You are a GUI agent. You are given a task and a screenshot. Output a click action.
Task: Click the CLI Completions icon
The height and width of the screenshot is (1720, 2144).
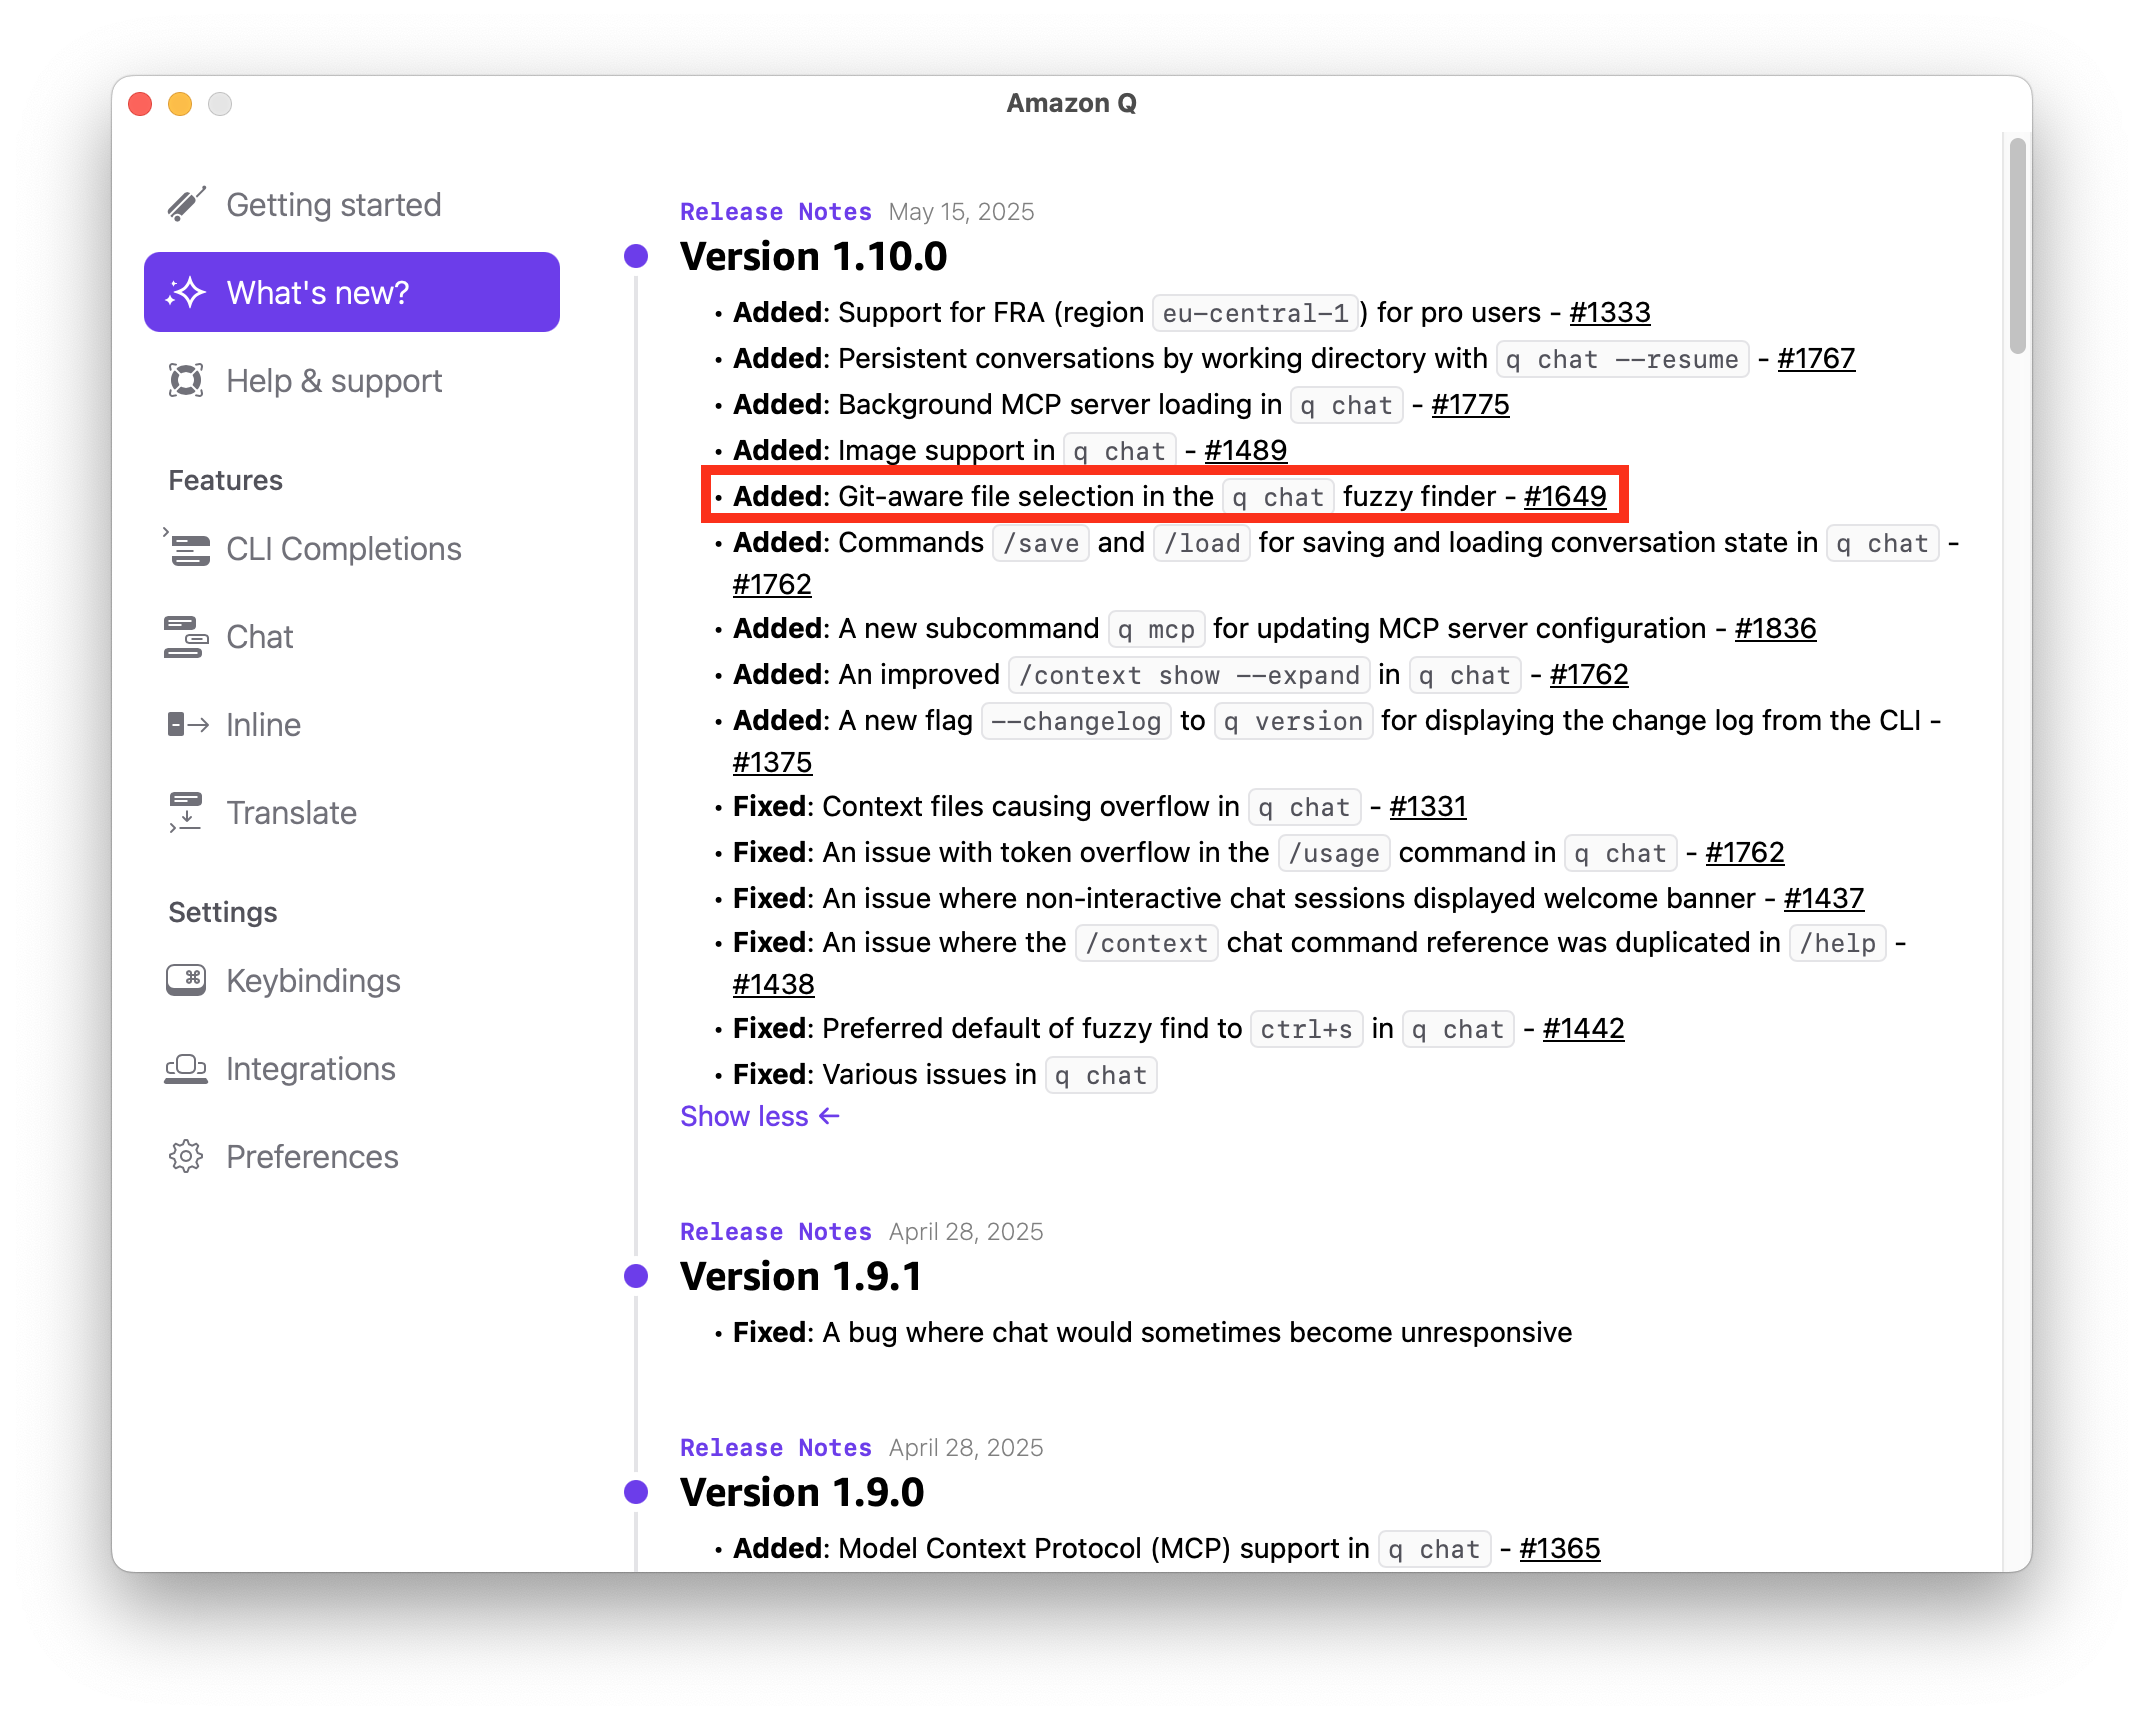187,548
